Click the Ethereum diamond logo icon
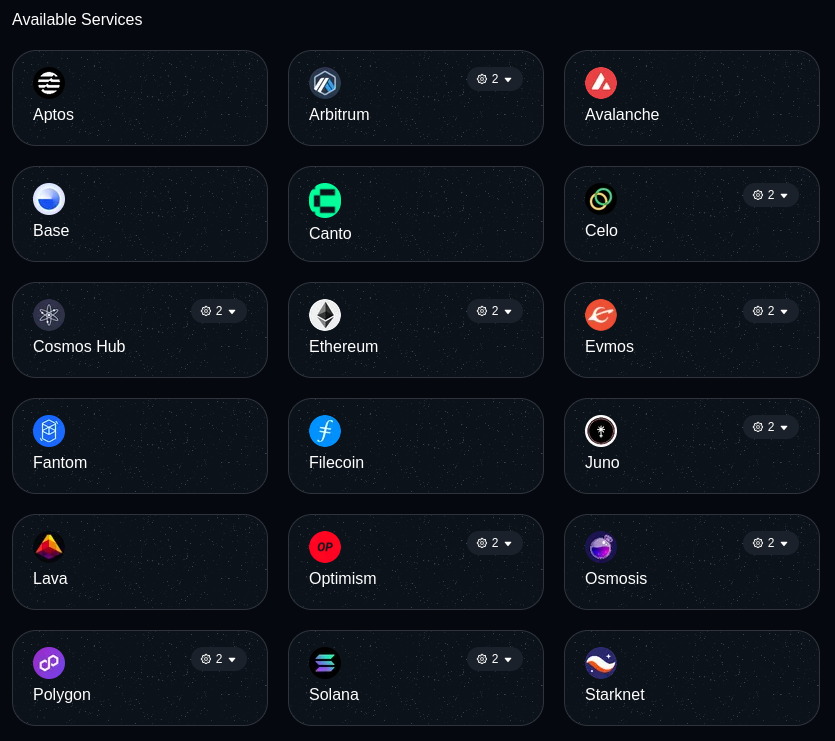 click(325, 315)
